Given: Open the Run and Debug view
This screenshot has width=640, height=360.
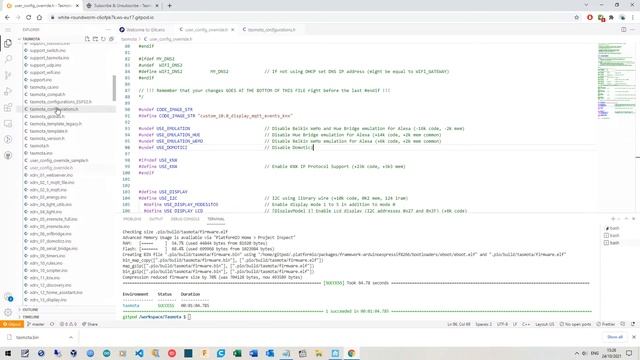Looking at the screenshot, I should point(8,91).
